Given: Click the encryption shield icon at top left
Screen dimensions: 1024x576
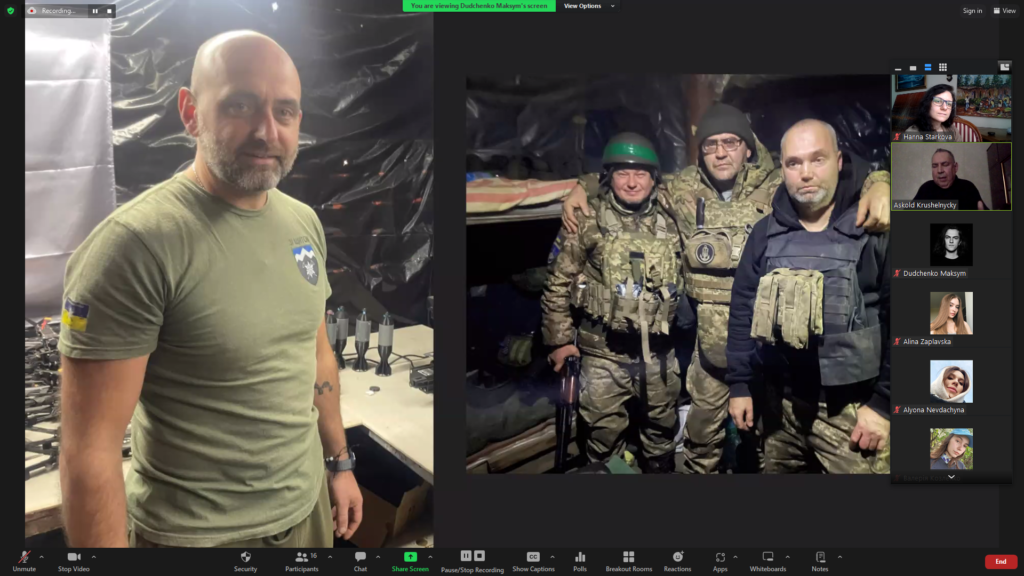Looking at the screenshot, I should 10,10.
